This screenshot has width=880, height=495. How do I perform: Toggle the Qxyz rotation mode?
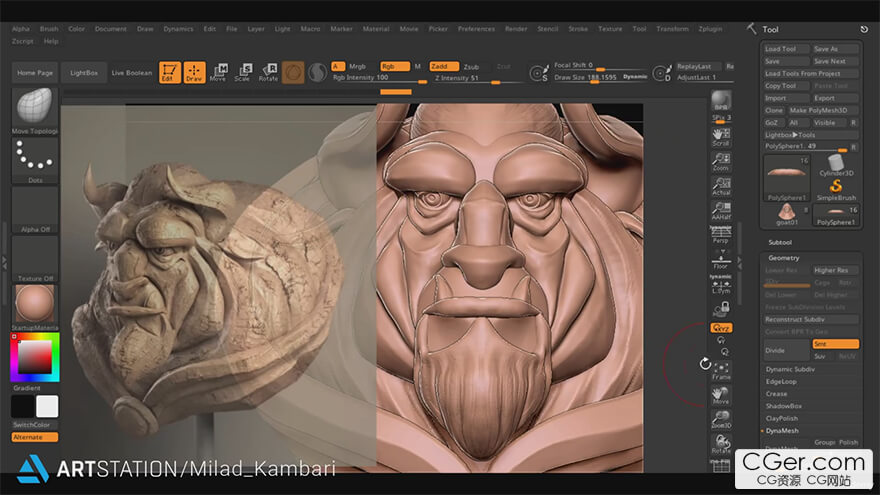pyautogui.click(x=721, y=328)
